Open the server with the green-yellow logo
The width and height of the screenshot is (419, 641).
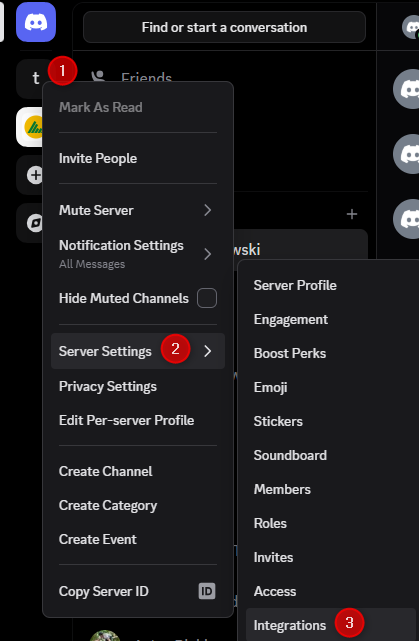point(29,127)
